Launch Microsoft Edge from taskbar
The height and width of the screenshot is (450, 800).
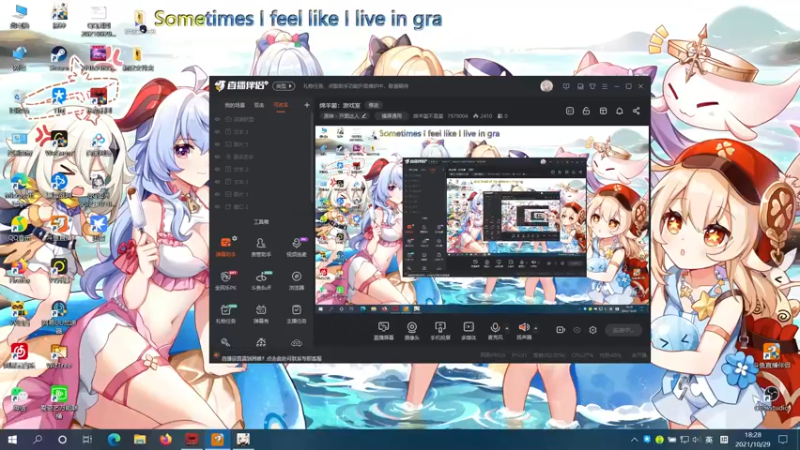(x=114, y=439)
